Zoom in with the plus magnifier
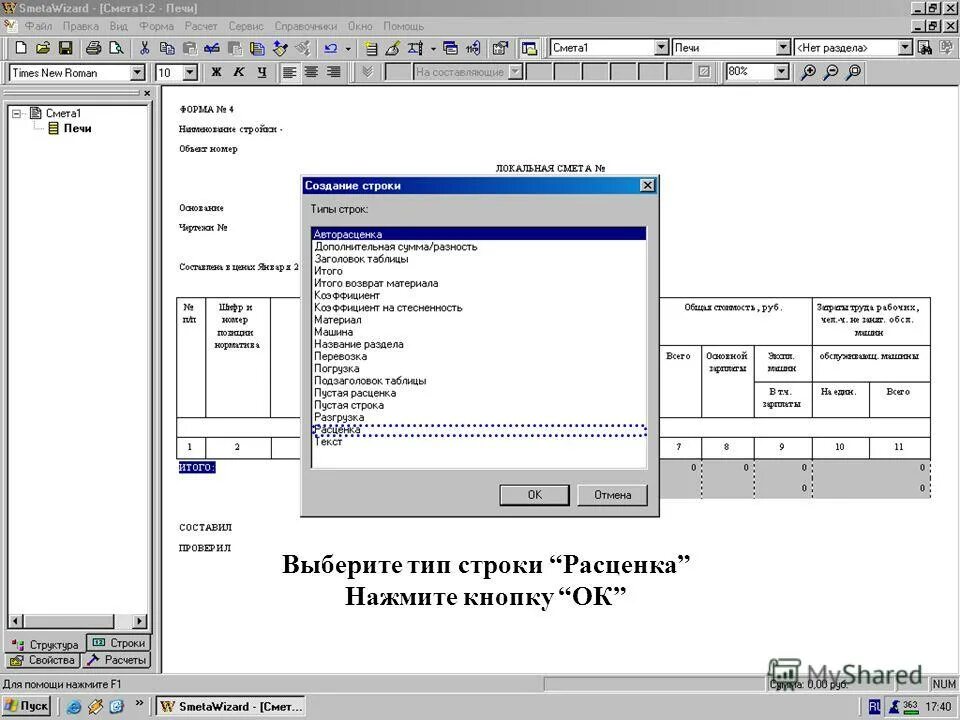 click(808, 72)
